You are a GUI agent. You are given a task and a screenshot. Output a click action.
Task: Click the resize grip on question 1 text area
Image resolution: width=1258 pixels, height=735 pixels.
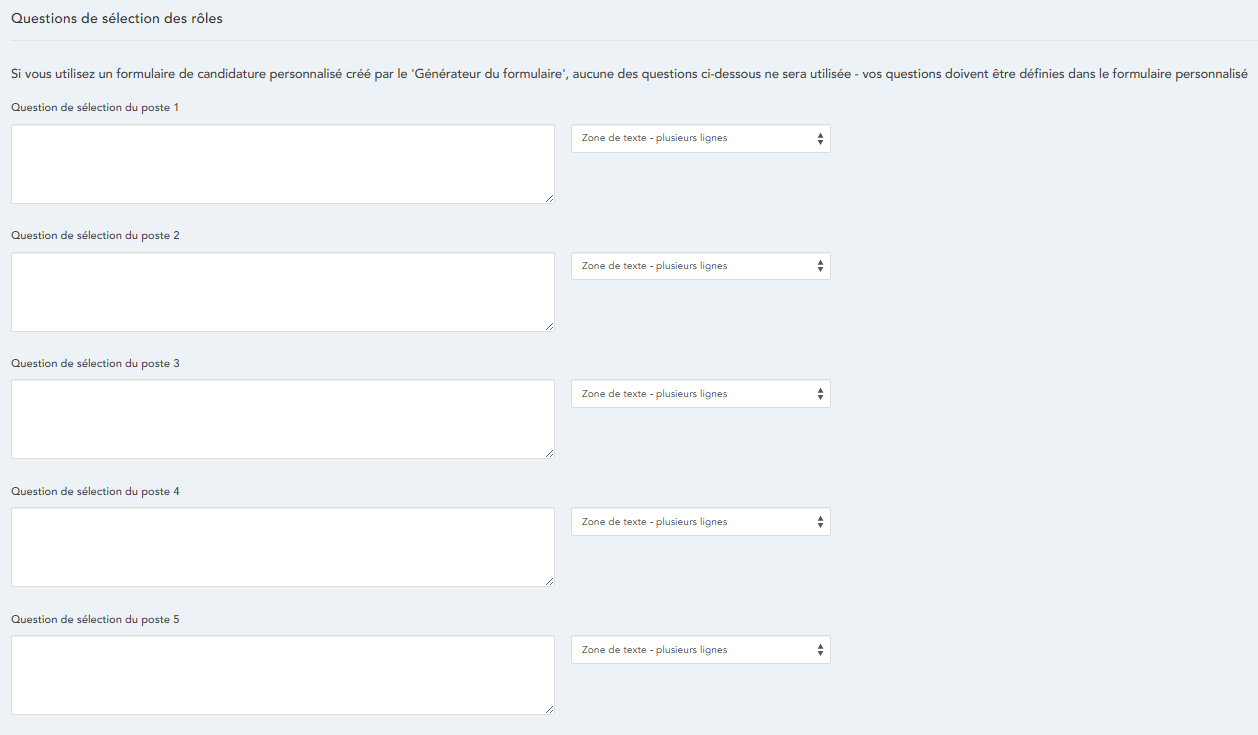pyautogui.click(x=549, y=198)
